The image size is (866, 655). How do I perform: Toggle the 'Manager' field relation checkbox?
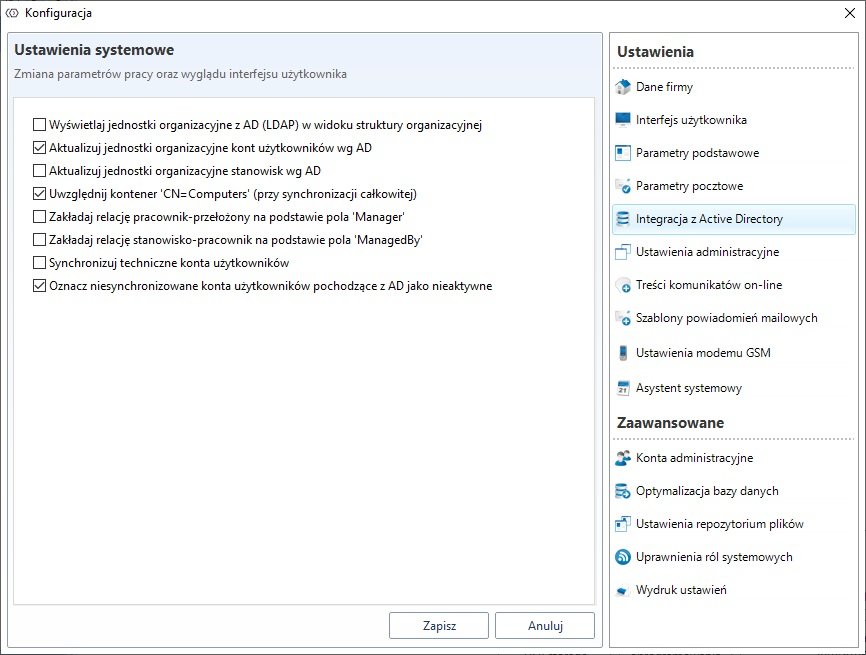click(x=40, y=217)
